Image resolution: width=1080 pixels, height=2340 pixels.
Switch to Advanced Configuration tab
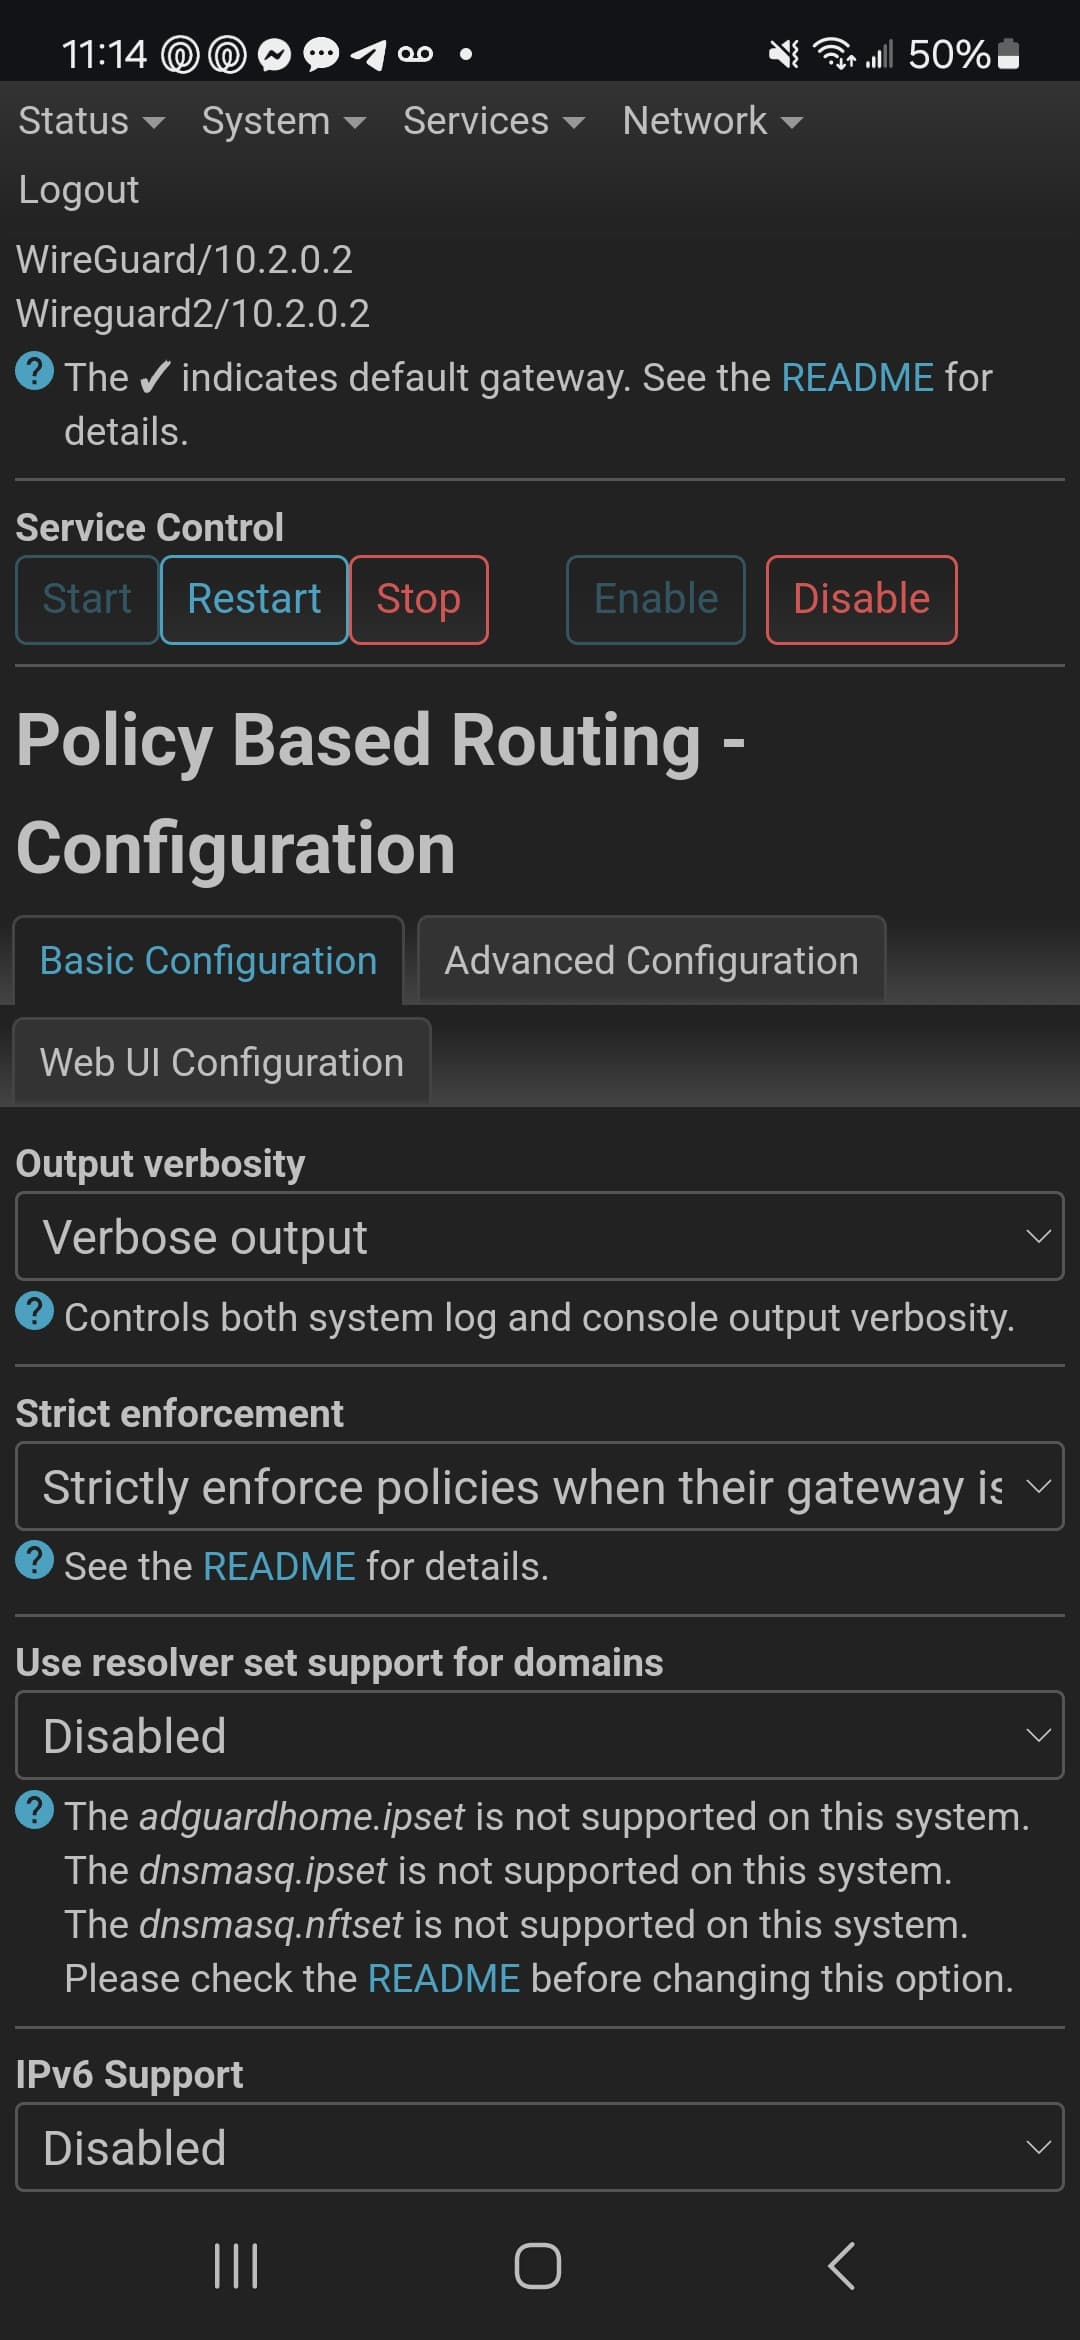pyautogui.click(x=651, y=960)
